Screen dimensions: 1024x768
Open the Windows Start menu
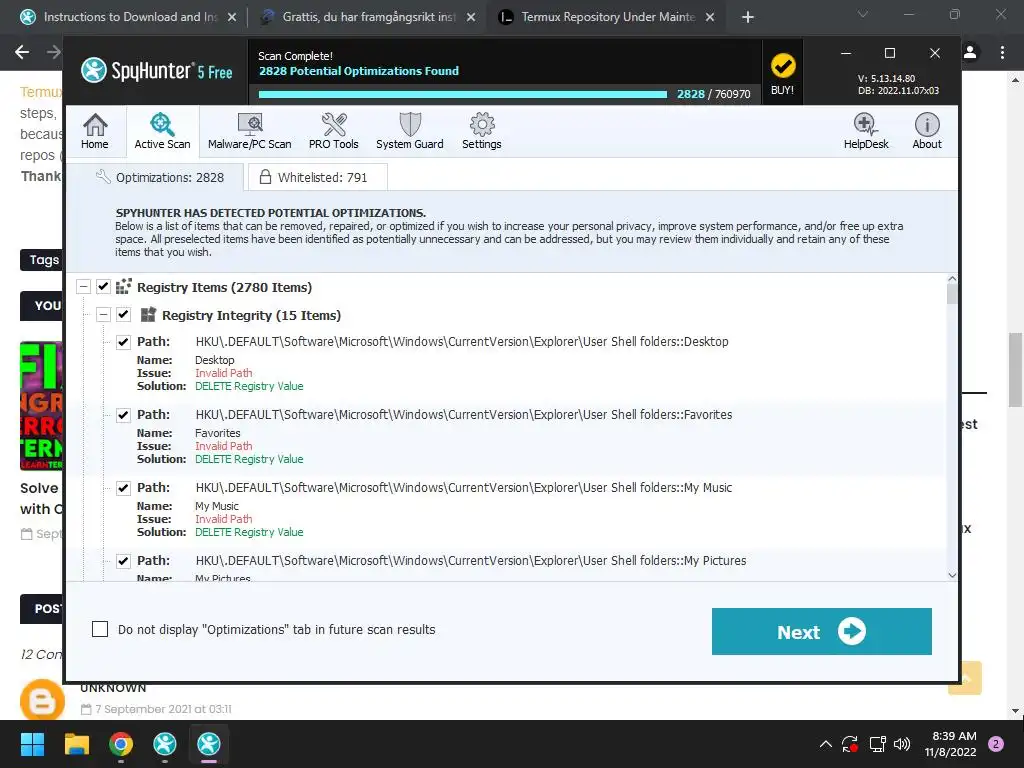(32, 744)
